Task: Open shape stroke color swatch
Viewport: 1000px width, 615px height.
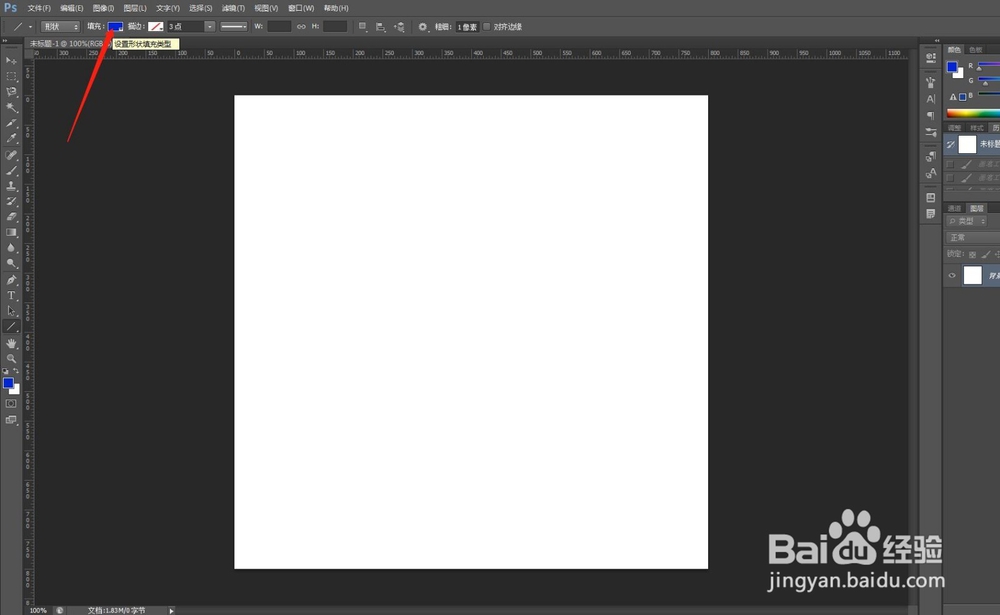Action: point(156,27)
